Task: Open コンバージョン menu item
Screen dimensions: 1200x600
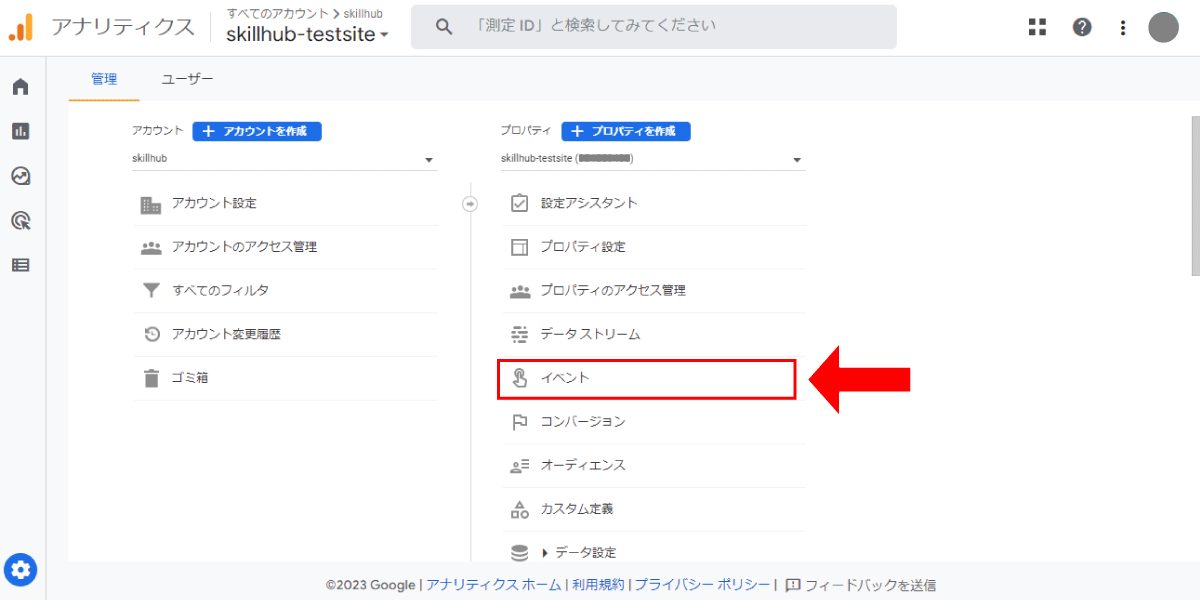Action: pos(652,422)
